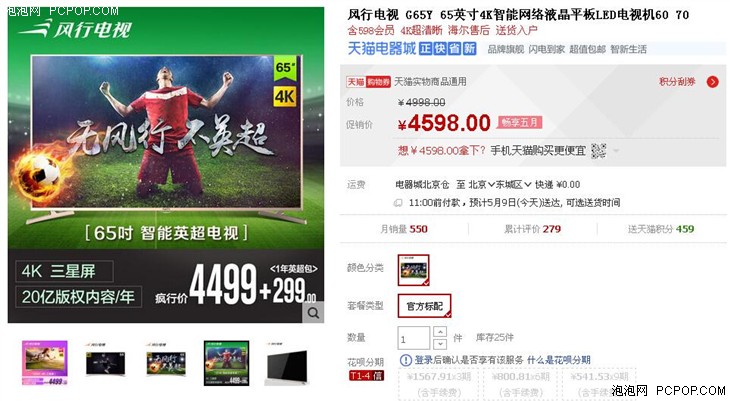The width and height of the screenshot is (730, 401).
Task: Click the 什么是花呗分期 link
Action: click(559, 360)
